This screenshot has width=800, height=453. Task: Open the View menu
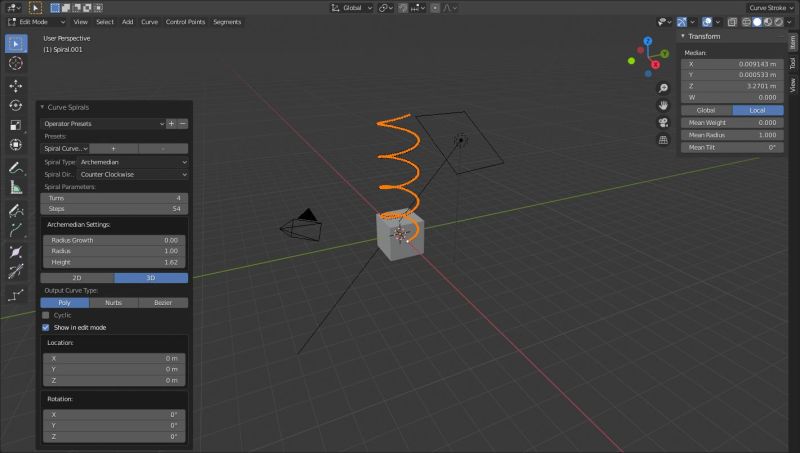click(x=81, y=22)
